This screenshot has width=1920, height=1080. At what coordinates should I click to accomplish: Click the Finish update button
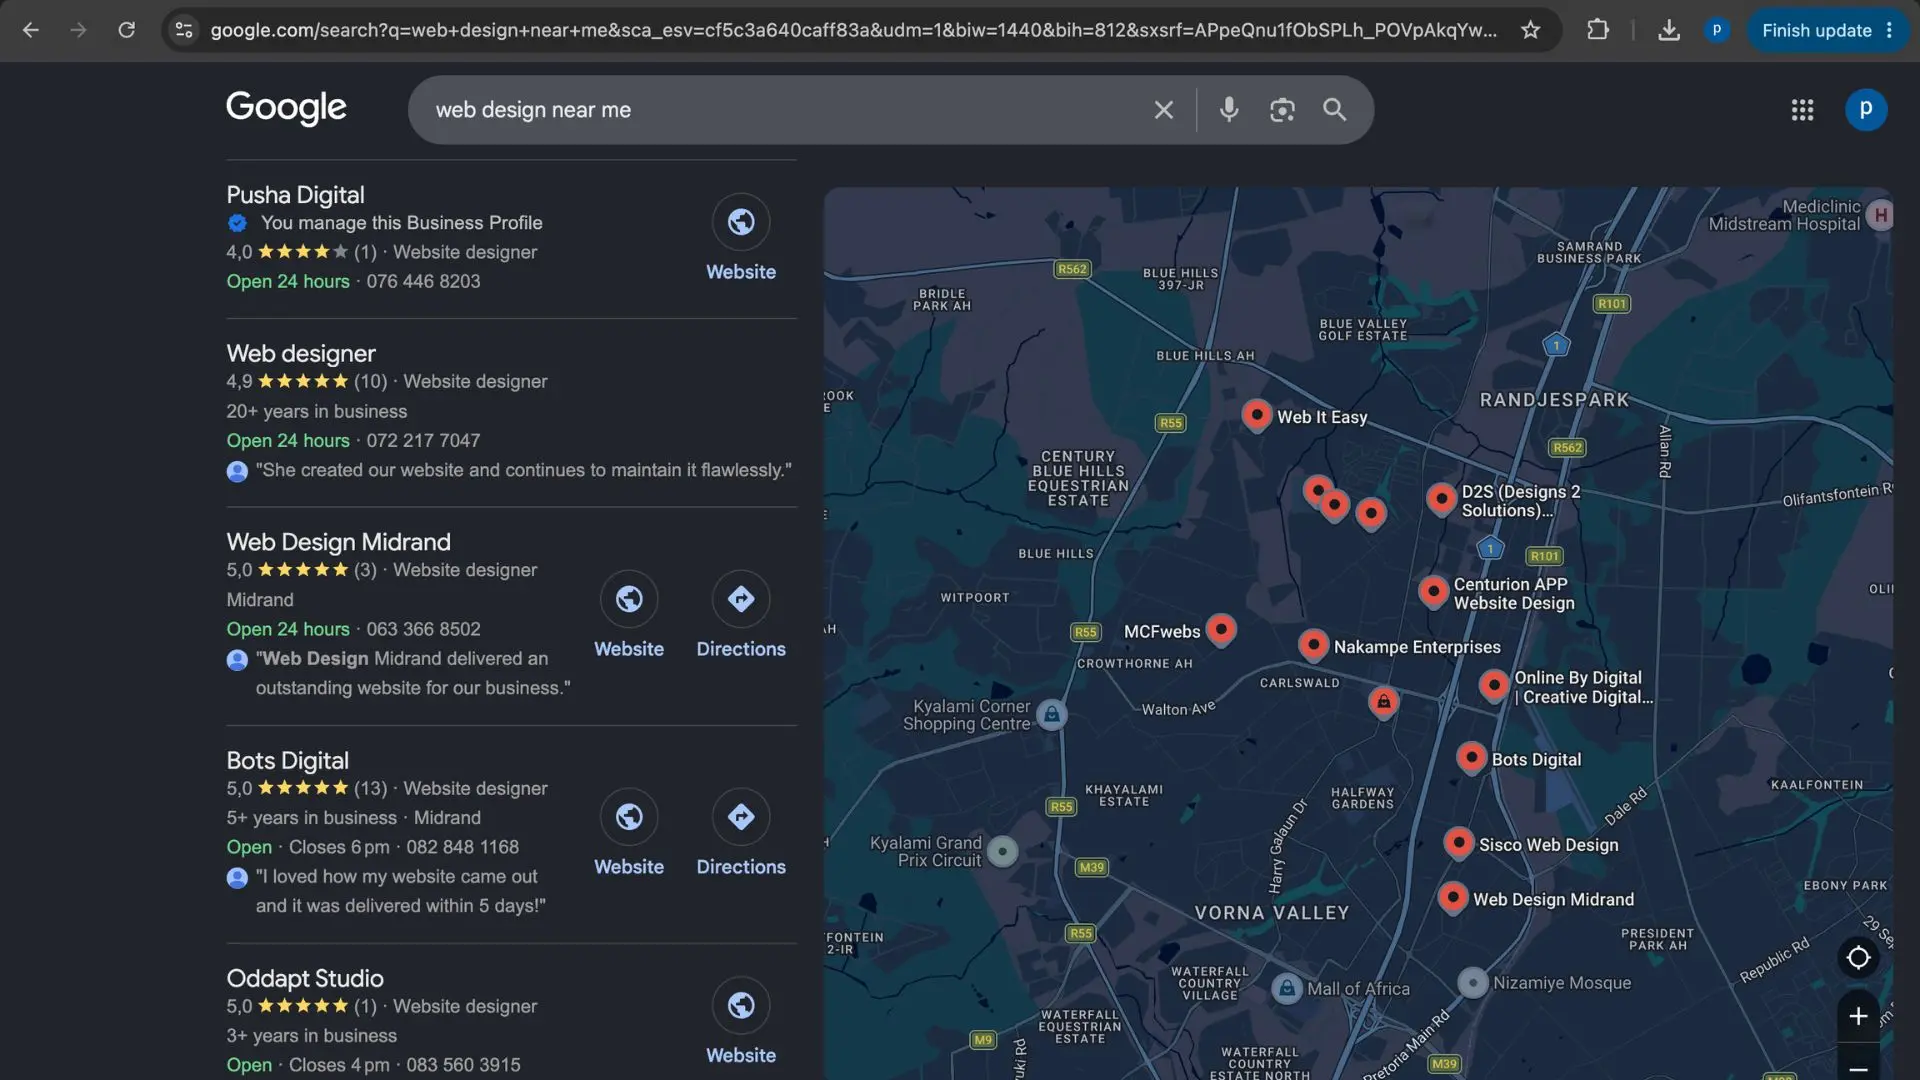pos(1827,30)
